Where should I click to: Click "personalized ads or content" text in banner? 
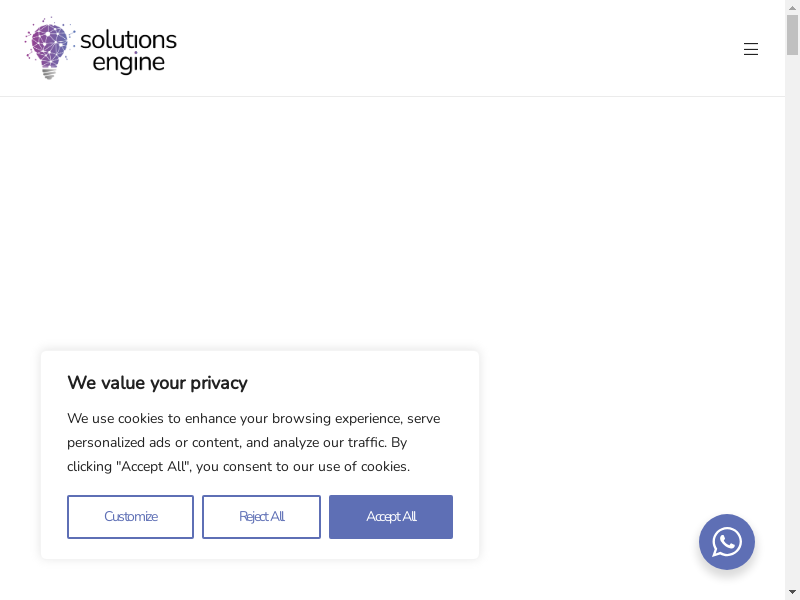point(154,442)
